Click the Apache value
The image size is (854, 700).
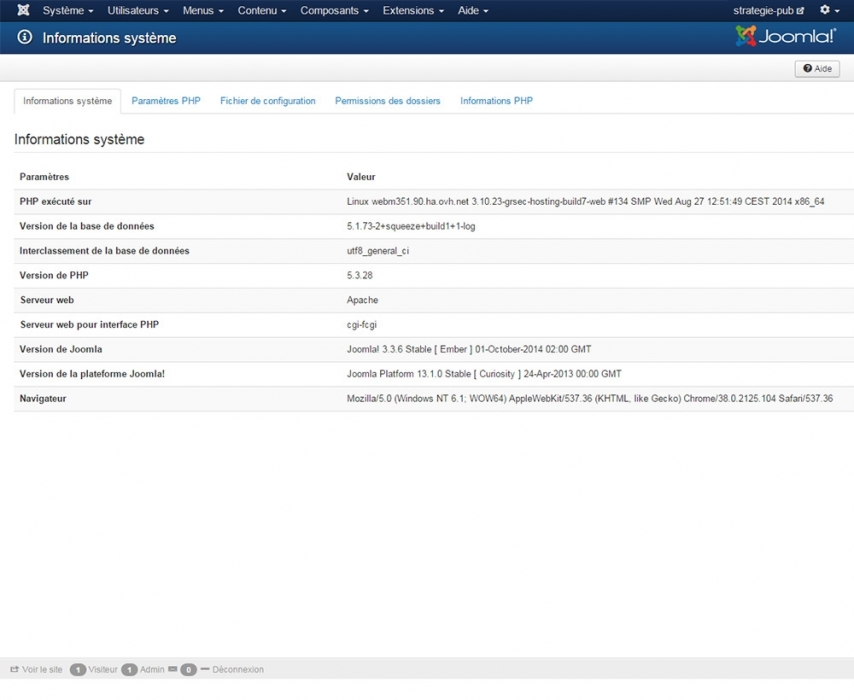[x=363, y=300]
